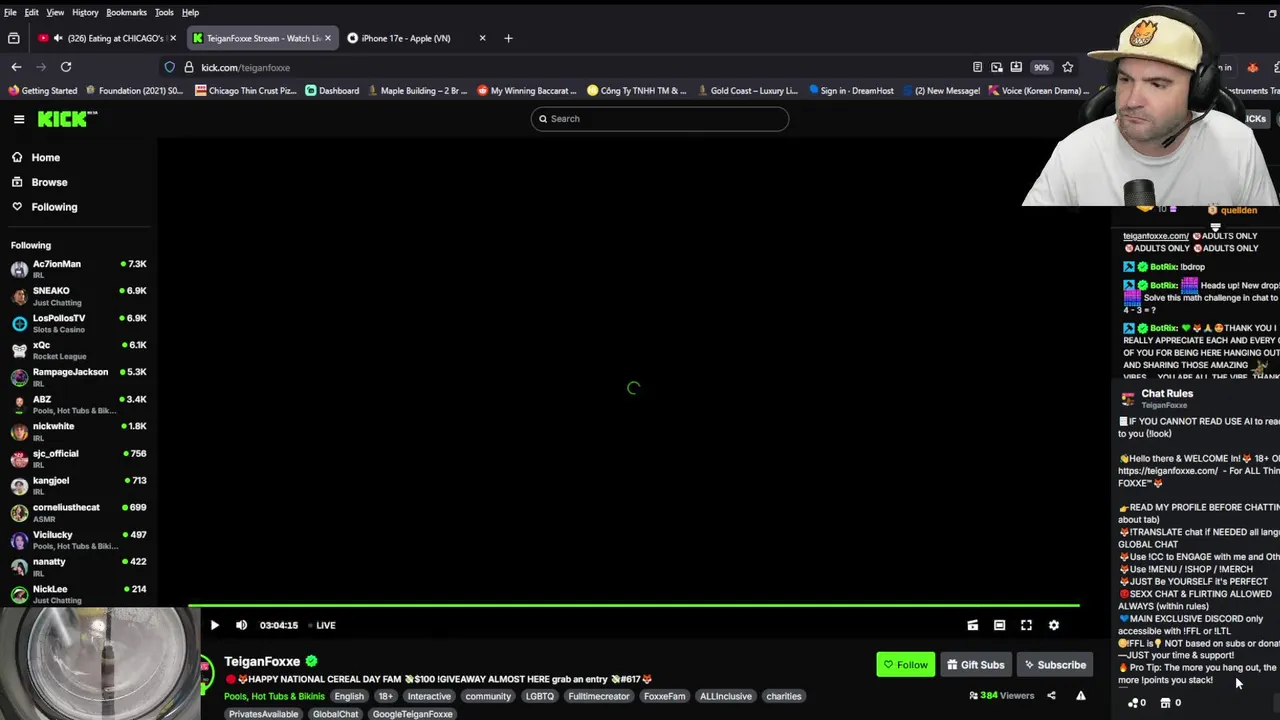Open Ac7ionMan channel in Following list
The width and height of the screenshot is (1280, 720).
tap(78, 269)
